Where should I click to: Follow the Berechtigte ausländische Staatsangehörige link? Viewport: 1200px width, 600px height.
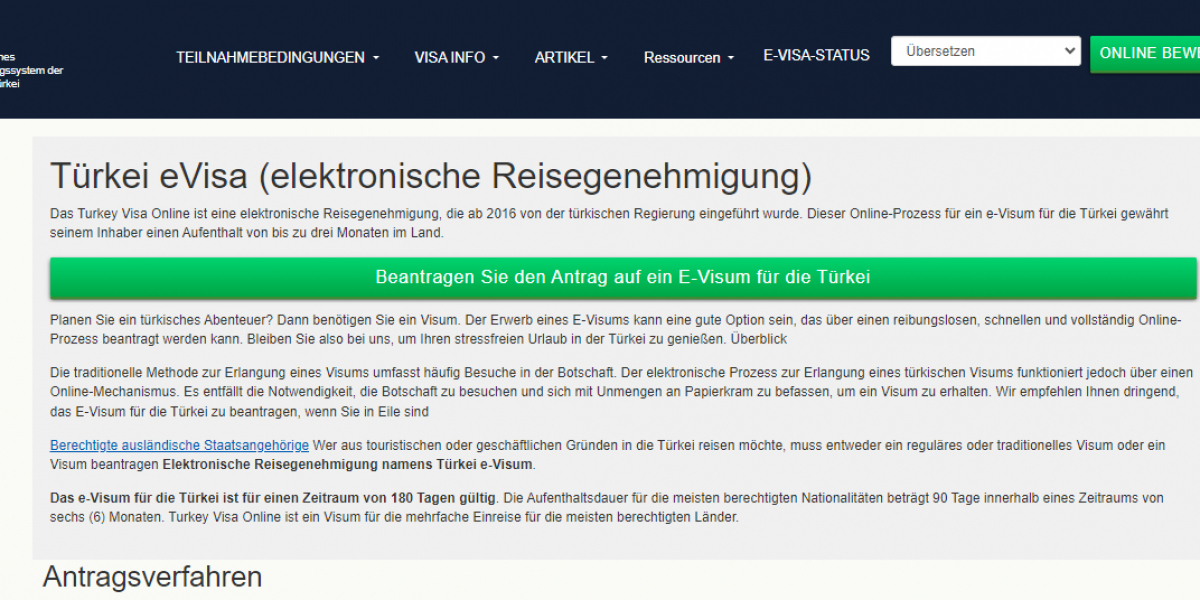pos(180,444)
